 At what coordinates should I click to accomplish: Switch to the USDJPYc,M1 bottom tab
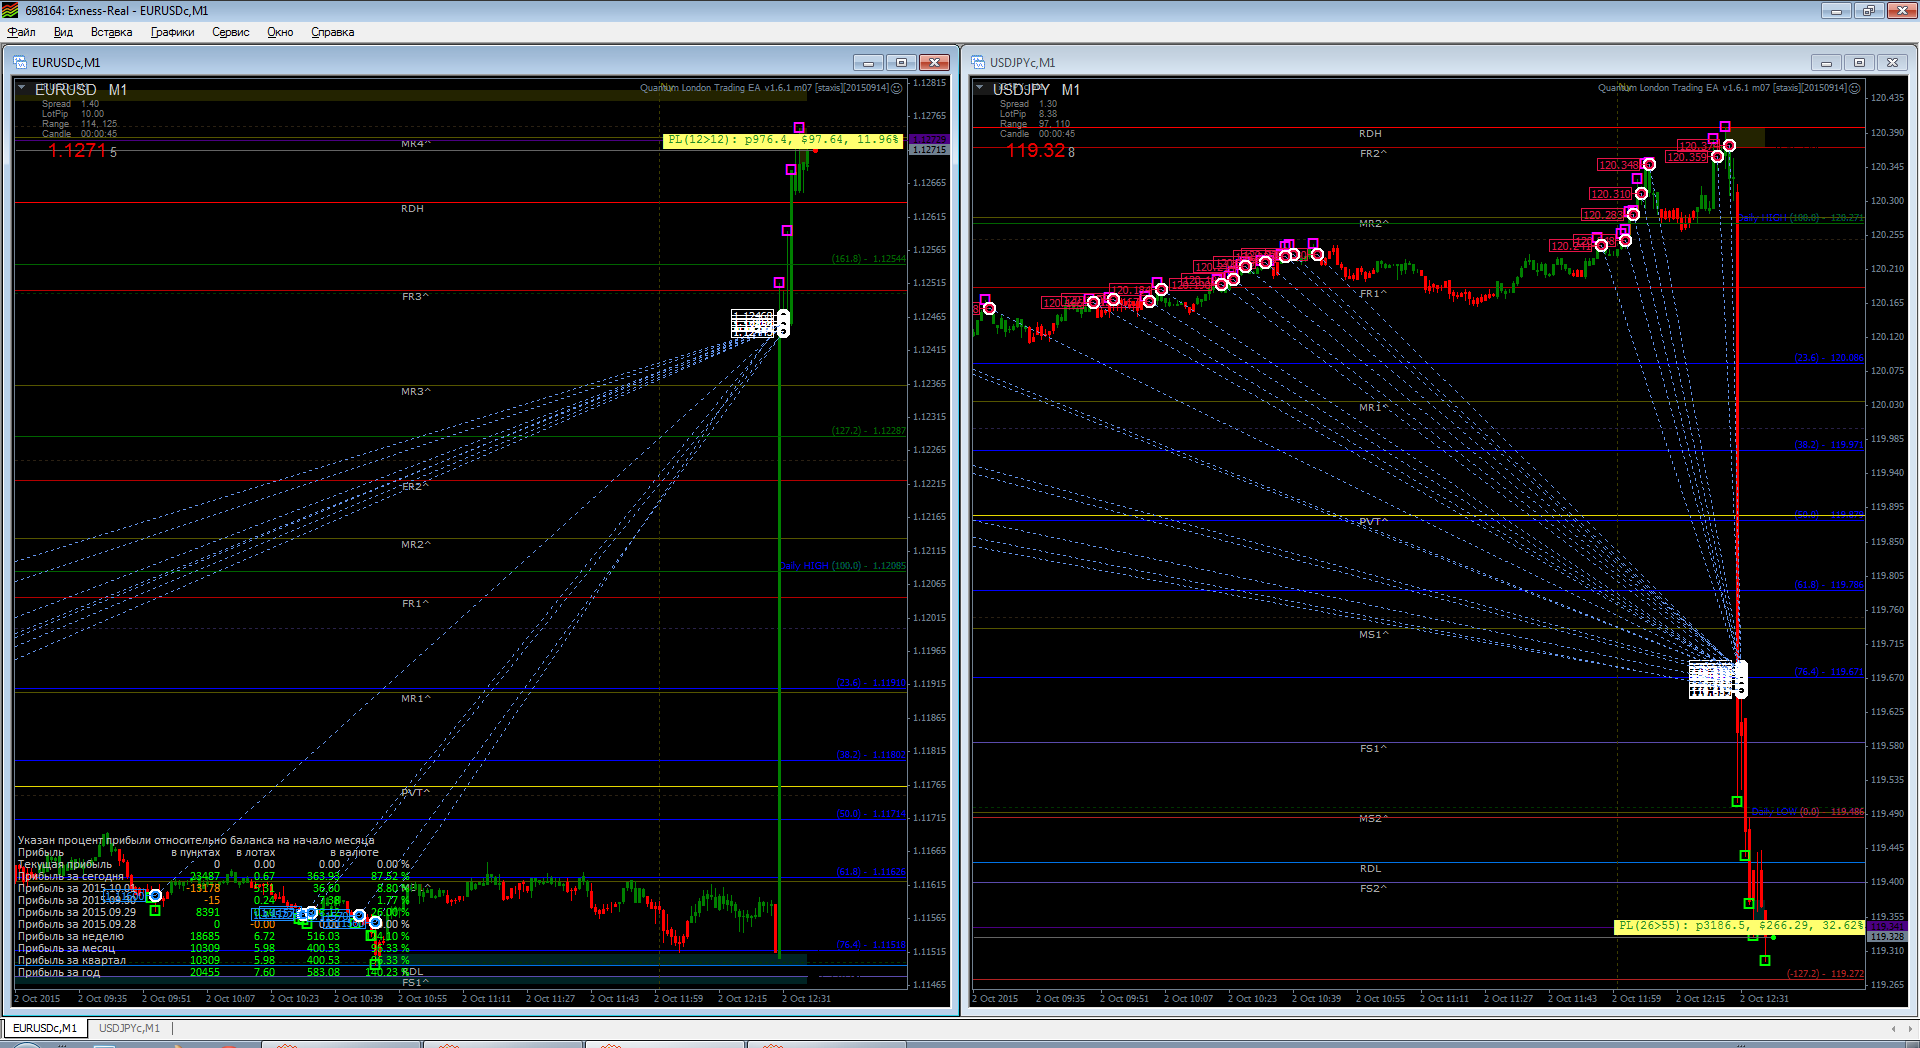click(x=129, y=1028)
